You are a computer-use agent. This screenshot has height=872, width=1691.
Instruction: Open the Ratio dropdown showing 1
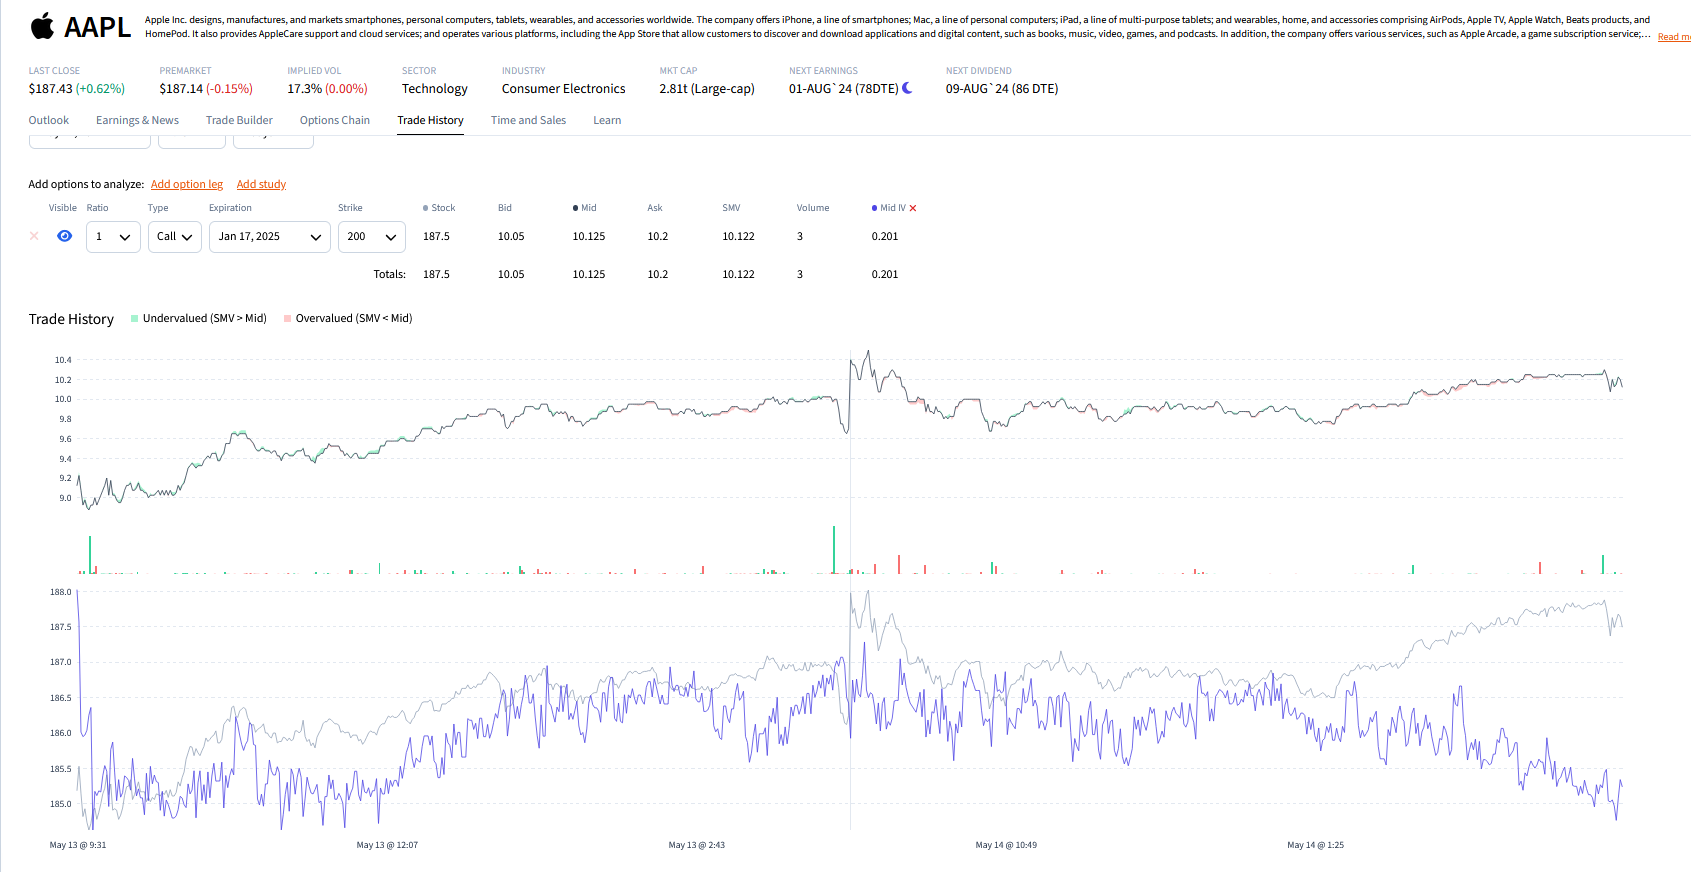click(113, 237)
